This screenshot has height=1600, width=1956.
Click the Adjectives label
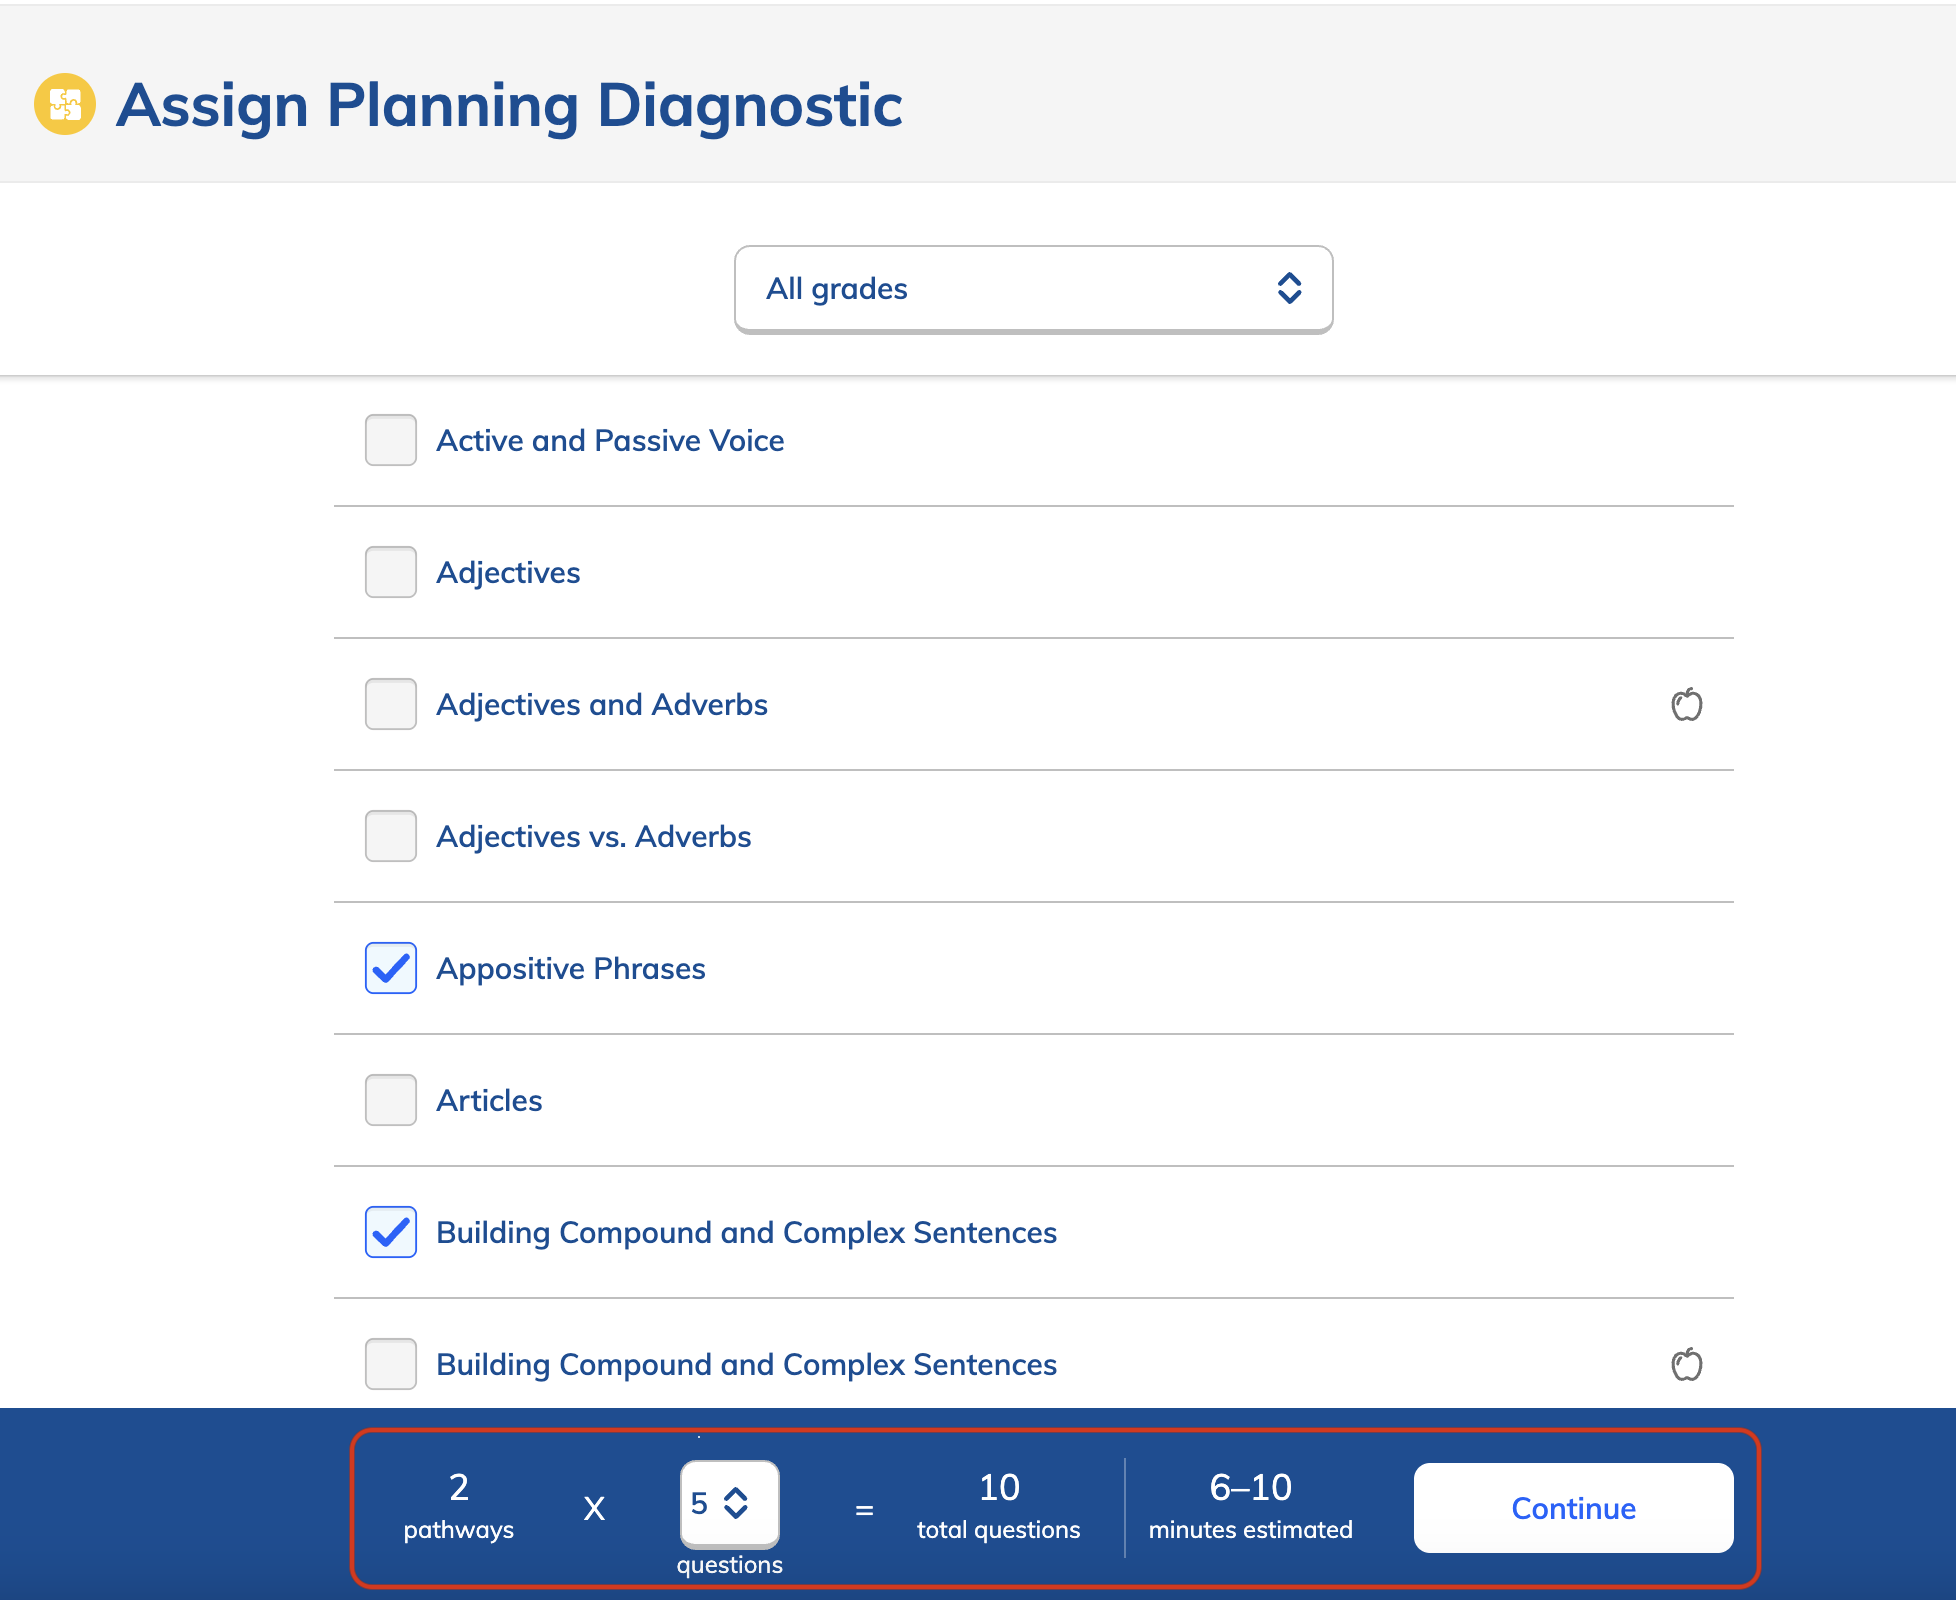508,573
